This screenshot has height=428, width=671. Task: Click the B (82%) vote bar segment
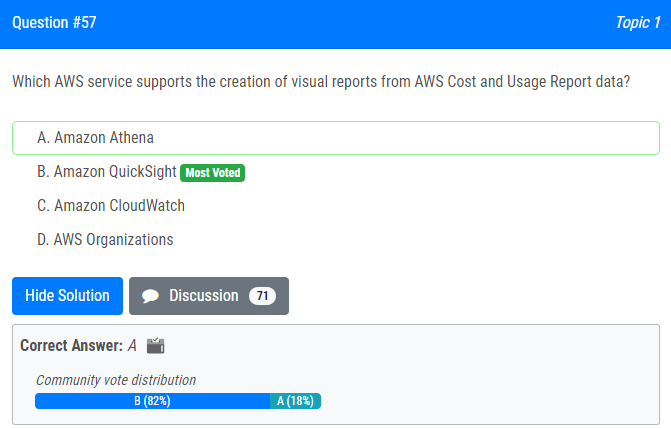(152, 401)
